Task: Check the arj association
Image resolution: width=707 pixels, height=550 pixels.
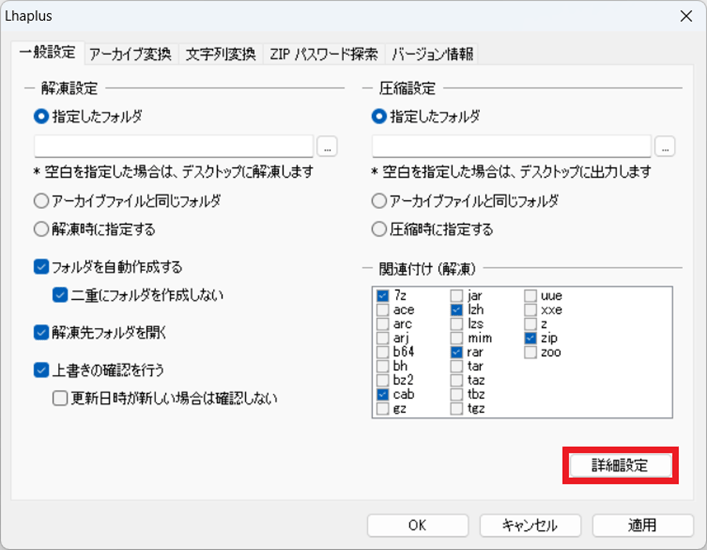Action: point(383,338)
